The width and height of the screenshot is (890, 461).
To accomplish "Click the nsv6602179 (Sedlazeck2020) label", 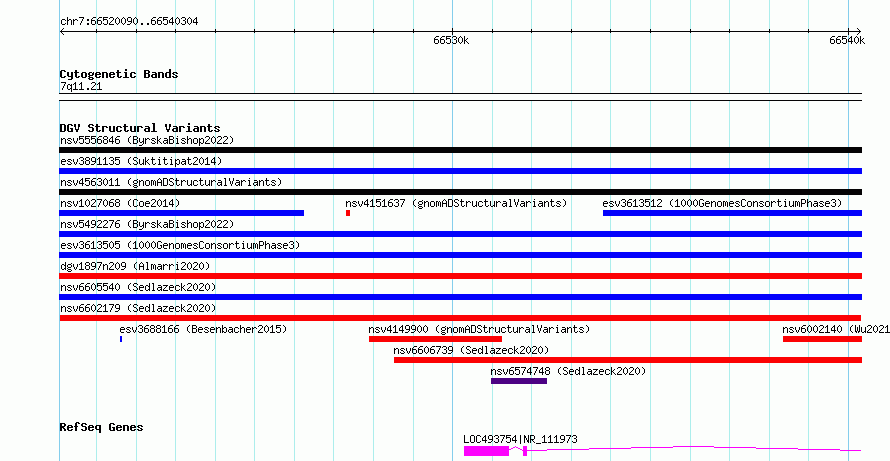I will point(138,308).
